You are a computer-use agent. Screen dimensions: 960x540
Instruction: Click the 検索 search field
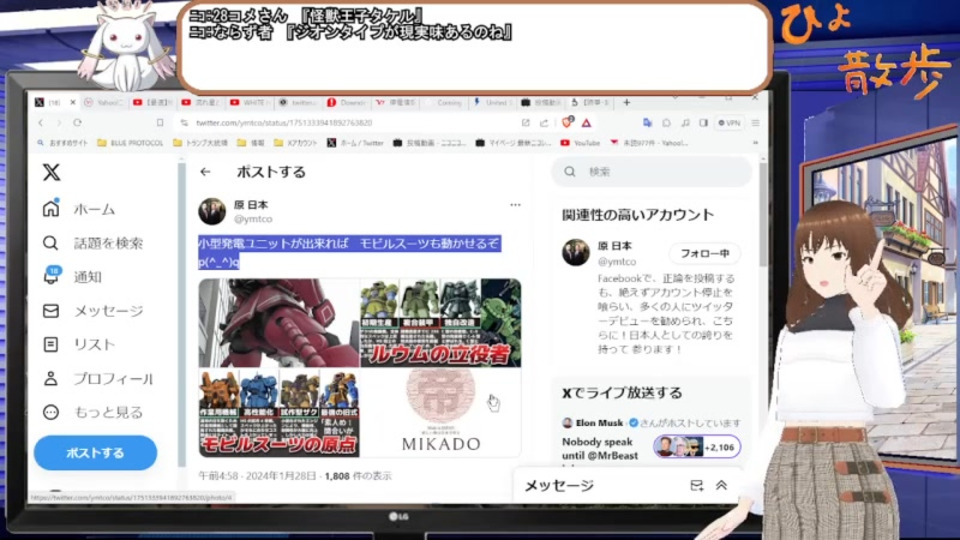coord(652,171)
